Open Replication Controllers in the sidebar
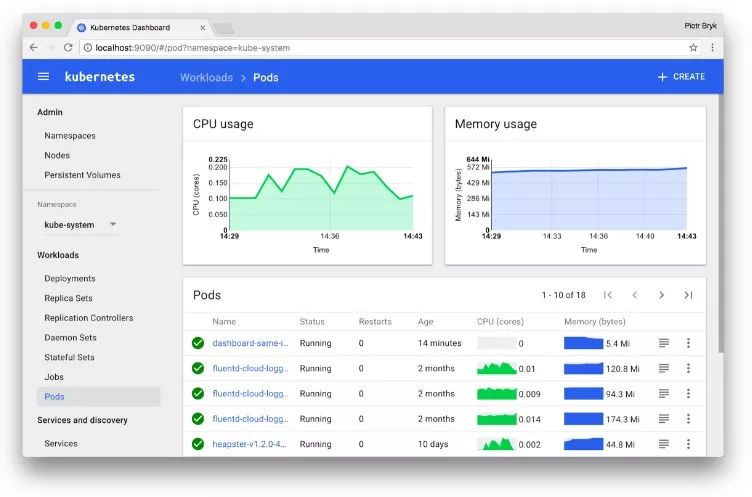752x497 pixels. coord(89,318)
